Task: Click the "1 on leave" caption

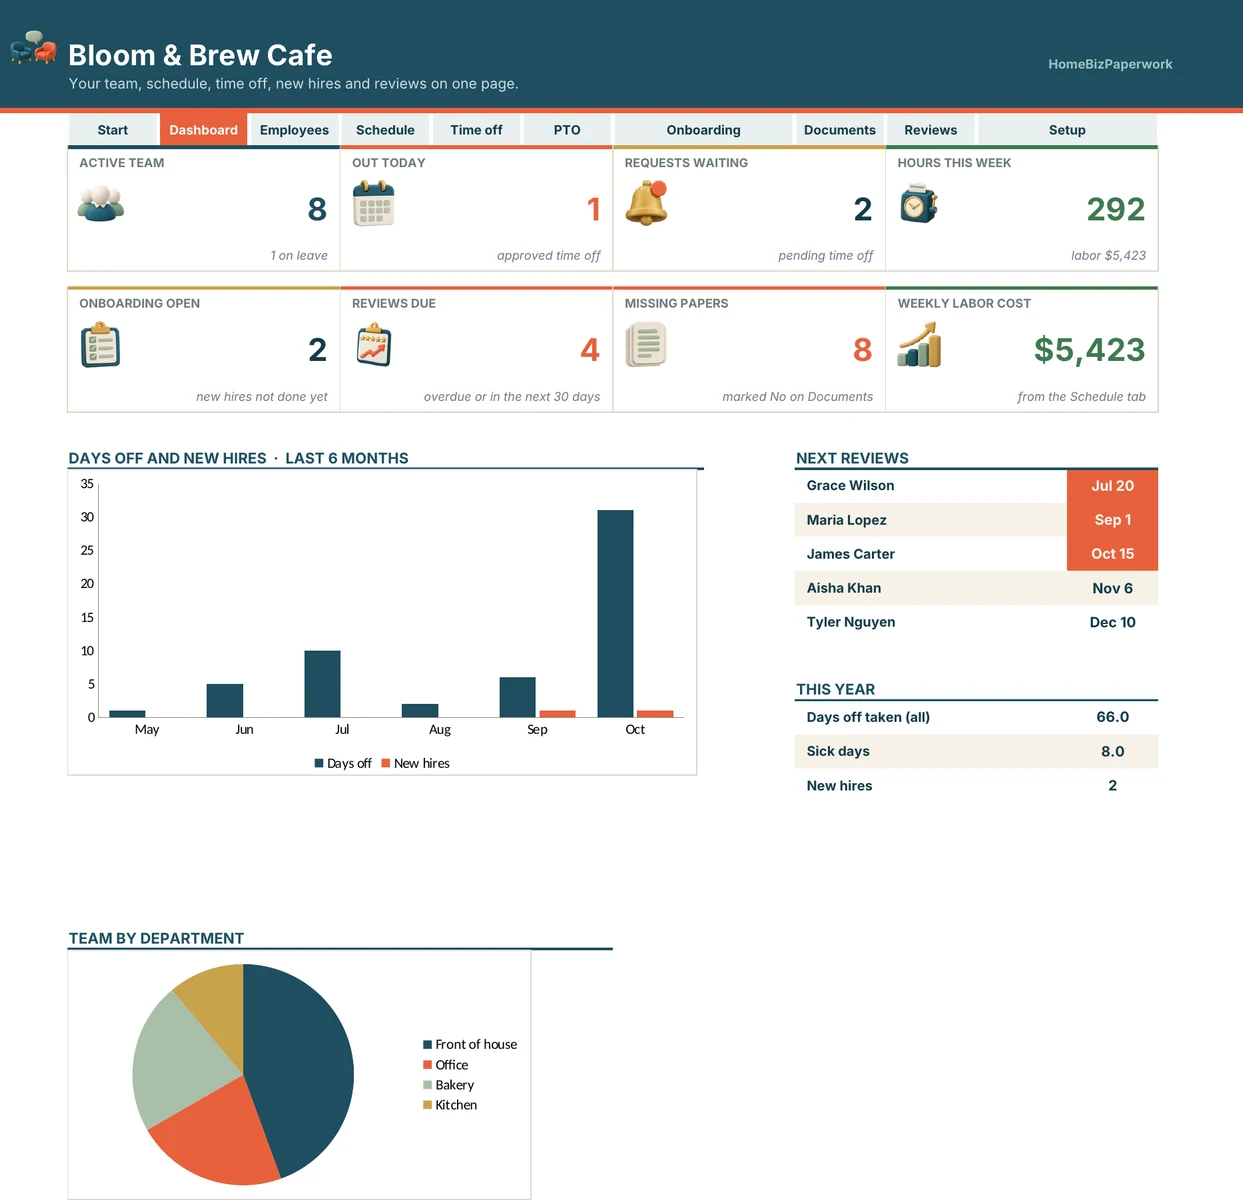Action: pyautogui.click(x=298, y=256)
